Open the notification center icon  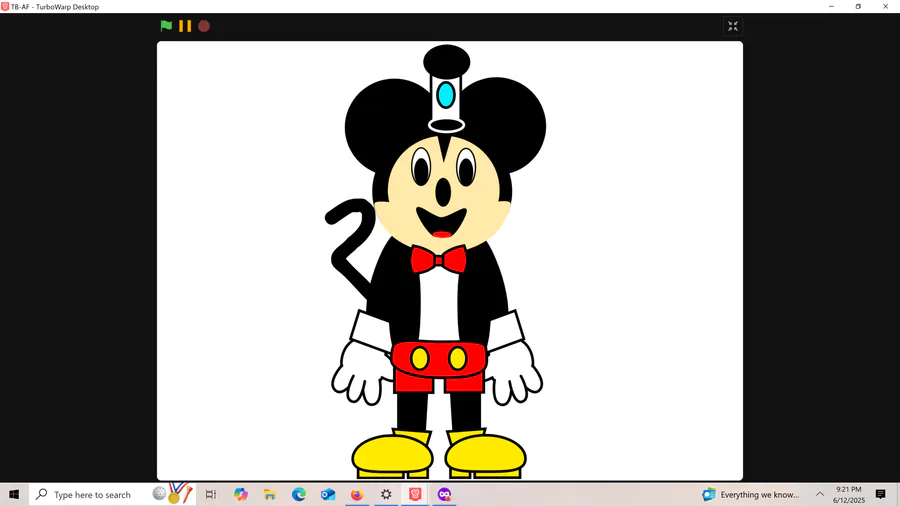[x=880, y=494]
